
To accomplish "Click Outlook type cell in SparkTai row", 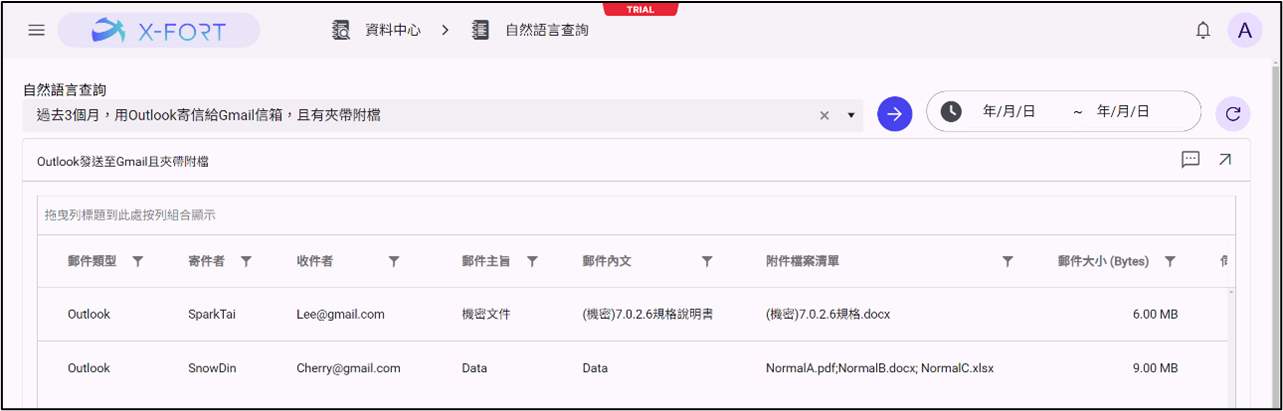I will click(x=89, y=314).
